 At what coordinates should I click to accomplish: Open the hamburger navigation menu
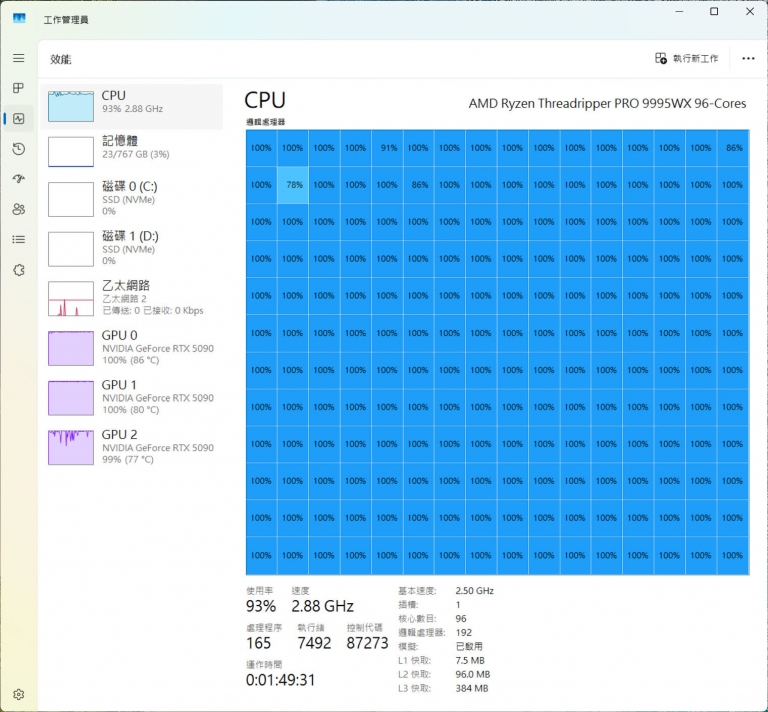coord(18,58)
